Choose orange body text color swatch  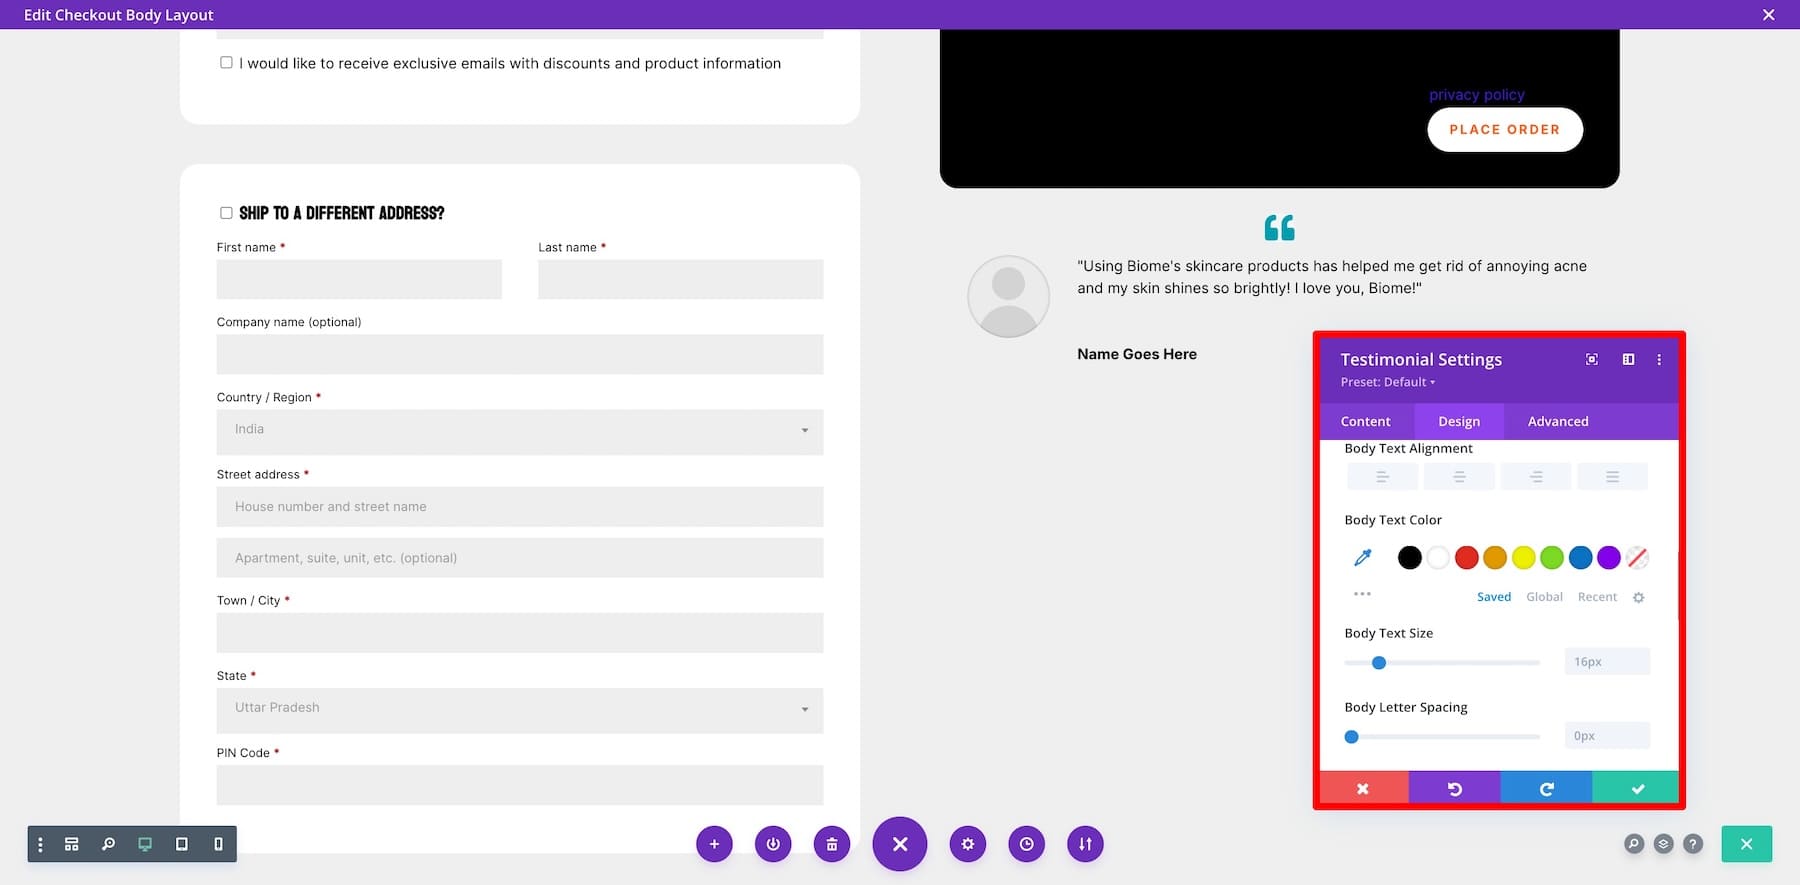[x=1495, y=558]
